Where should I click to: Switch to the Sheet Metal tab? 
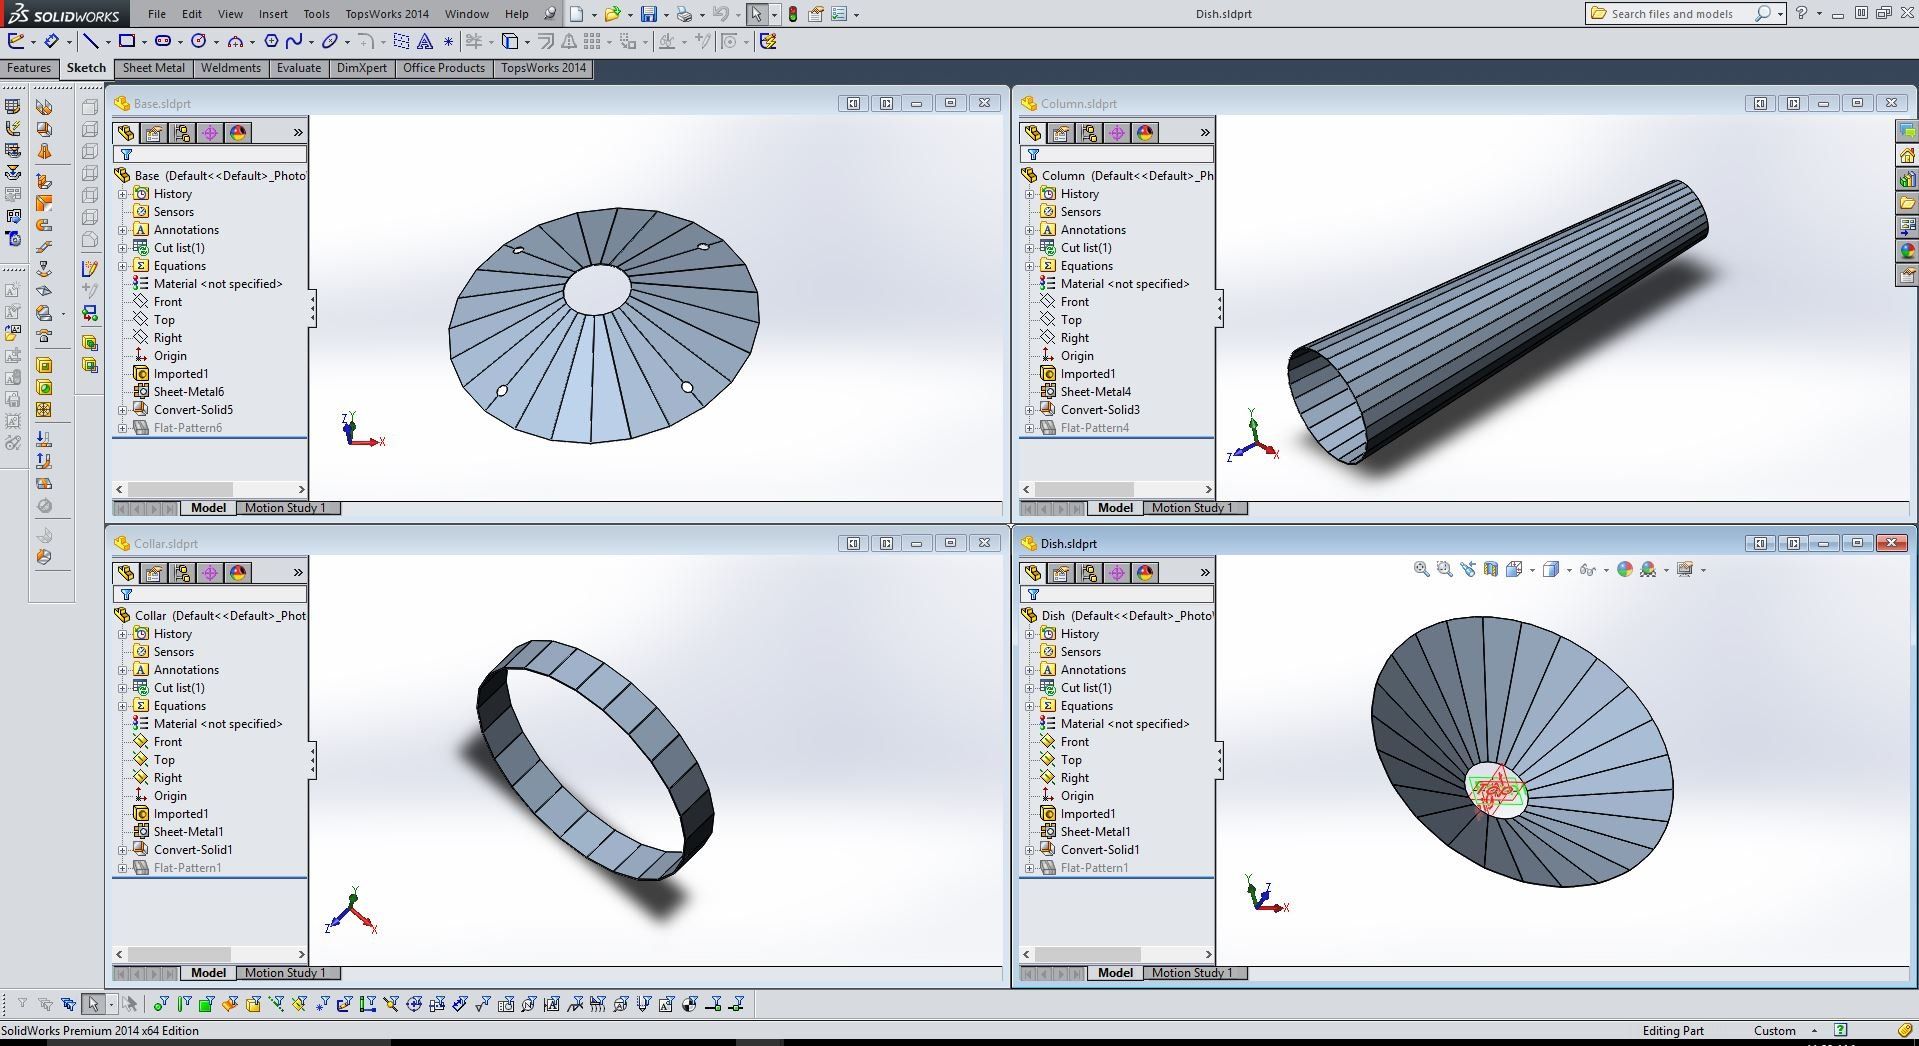[x=153, y=68]
